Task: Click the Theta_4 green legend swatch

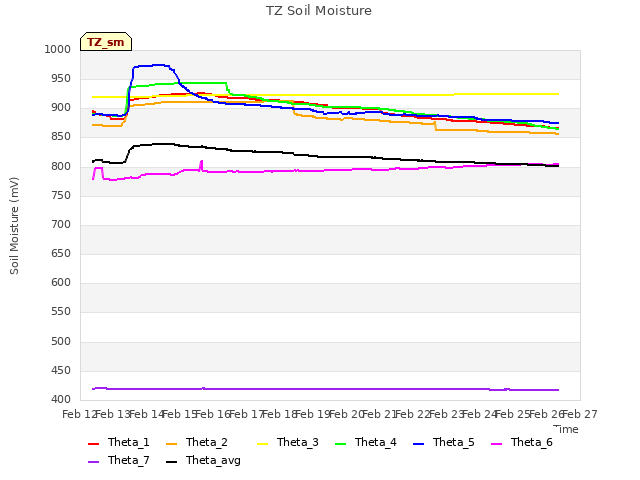Action: (340, 444)
